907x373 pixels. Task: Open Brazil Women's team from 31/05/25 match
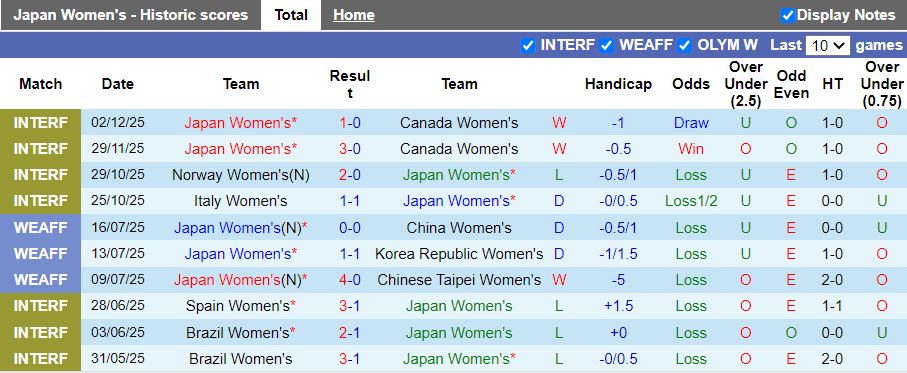click(x=241, y=359)
